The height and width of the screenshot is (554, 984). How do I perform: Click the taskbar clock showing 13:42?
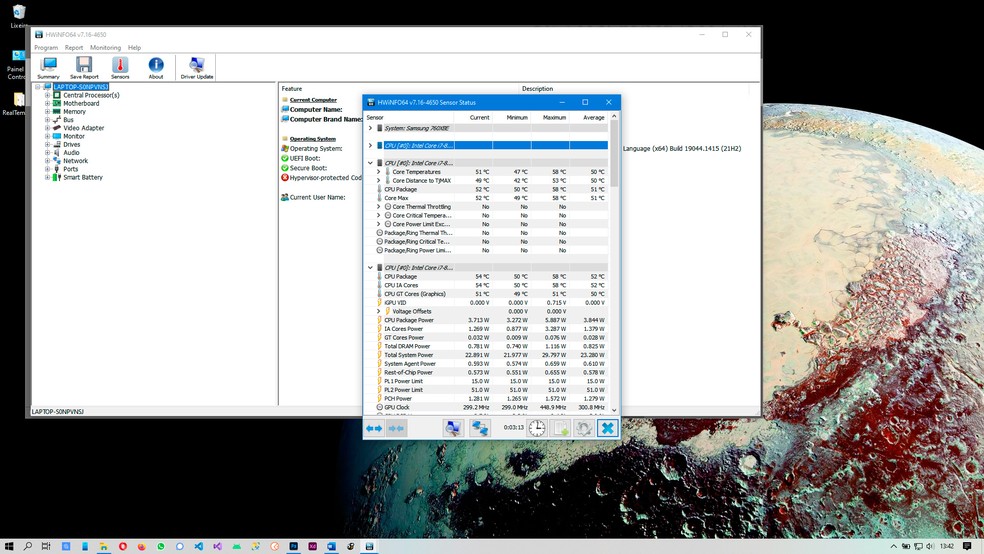pyautogui.click(x=947, y=546)
